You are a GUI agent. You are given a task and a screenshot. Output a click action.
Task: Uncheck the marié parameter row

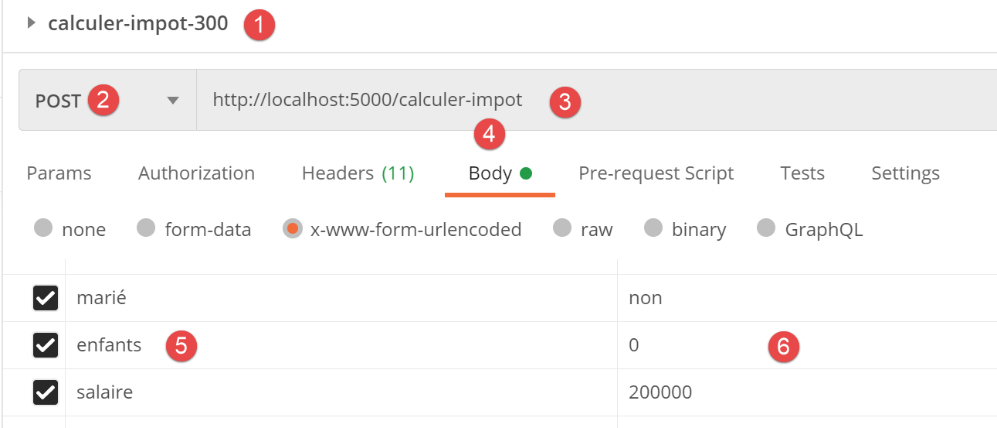point(45,298)
